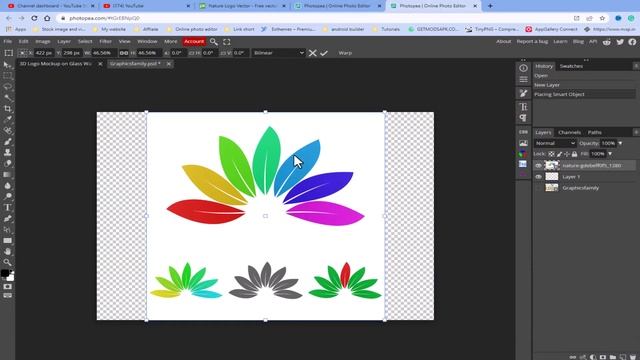Select the Type tool
The image size is (640, 360).
7,208
